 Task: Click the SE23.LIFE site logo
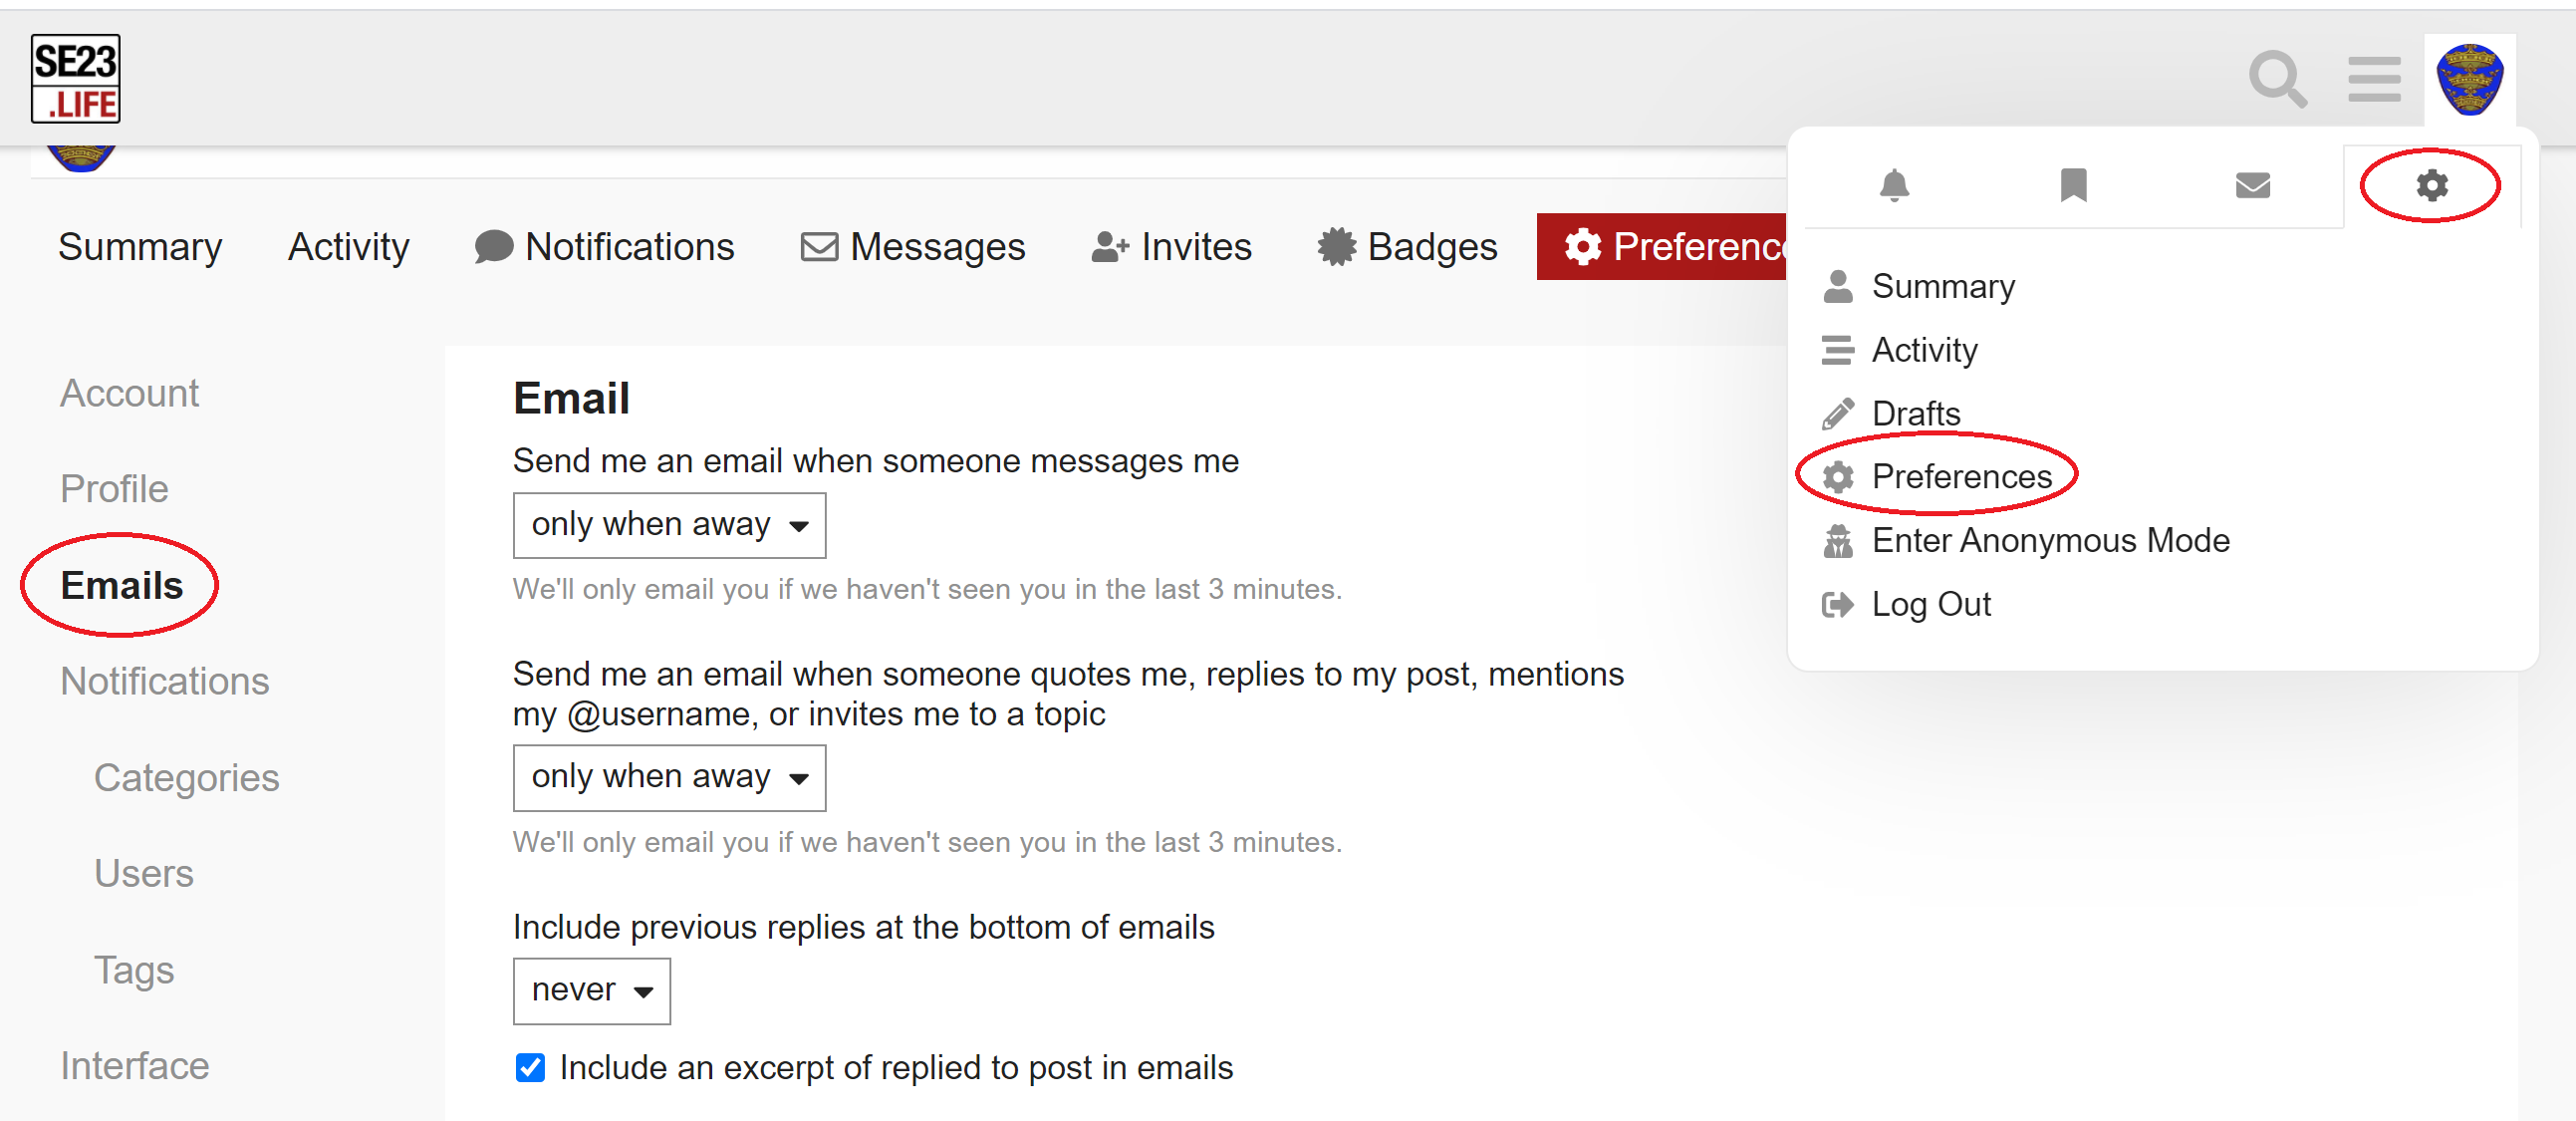76,79
